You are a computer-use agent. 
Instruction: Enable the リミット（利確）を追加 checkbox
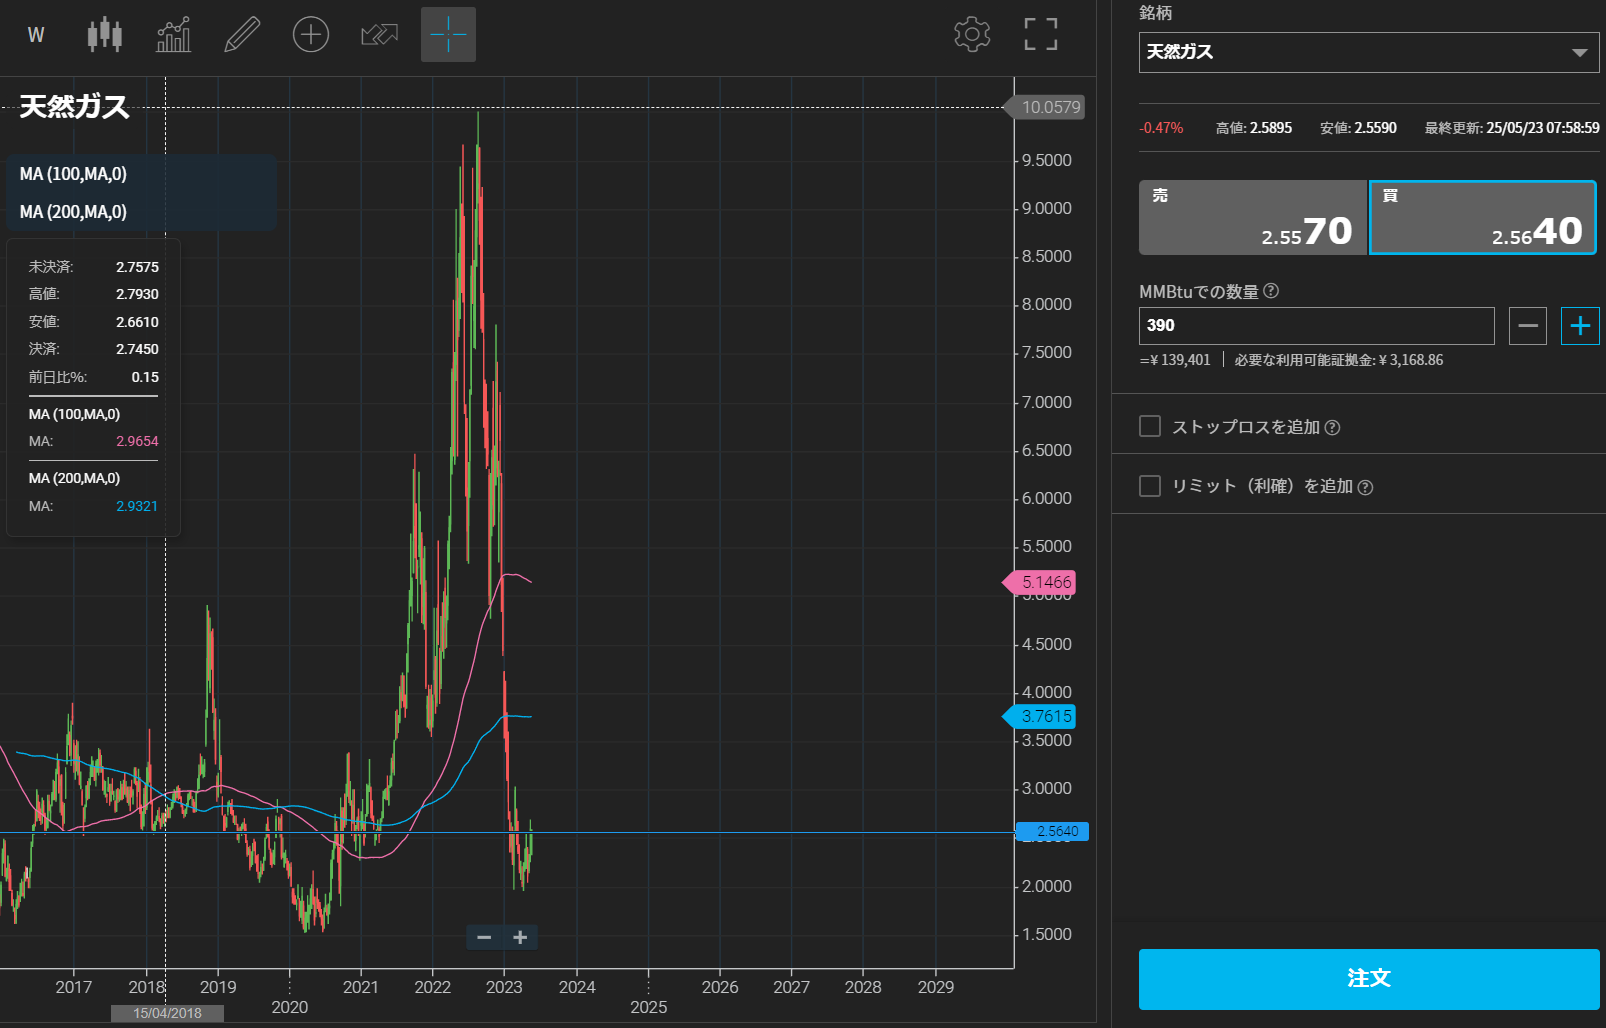click(x=1150, y=486)
